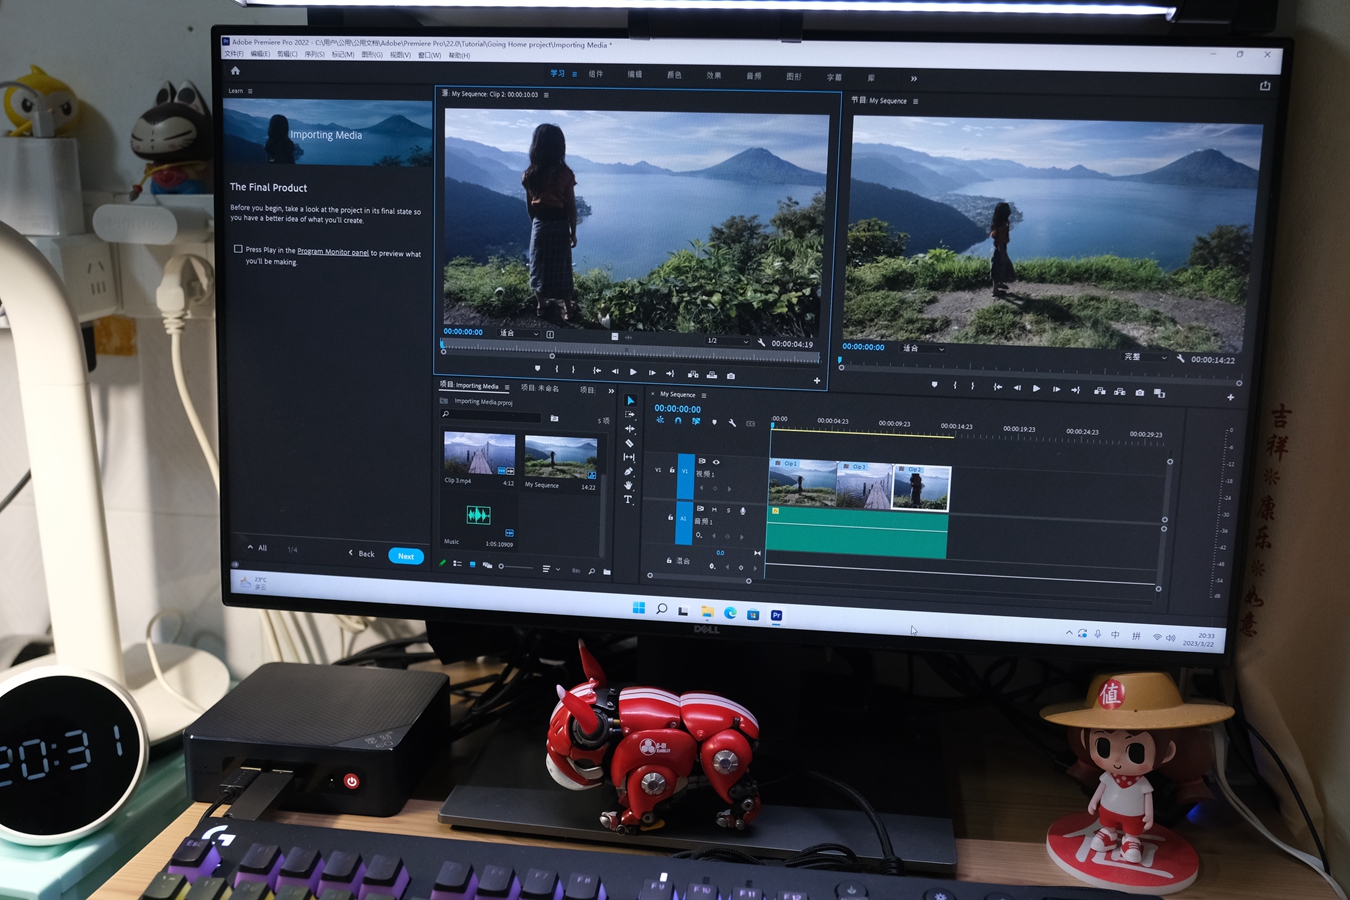Open sort icons dropdown in Project panel

point(551,569)
